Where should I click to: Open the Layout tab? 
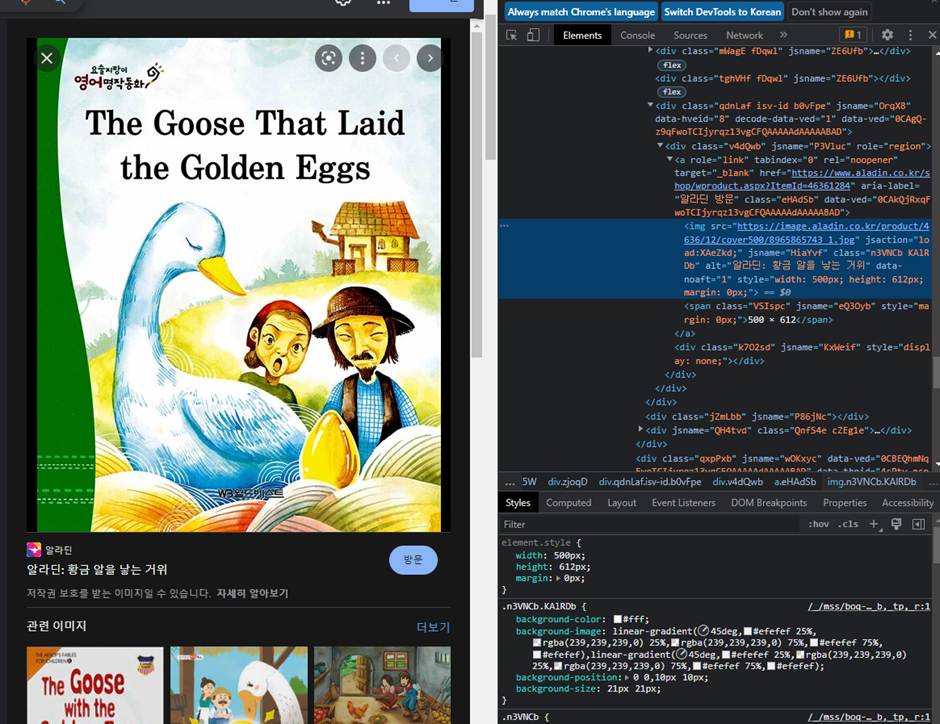click(x=622, y=503)
